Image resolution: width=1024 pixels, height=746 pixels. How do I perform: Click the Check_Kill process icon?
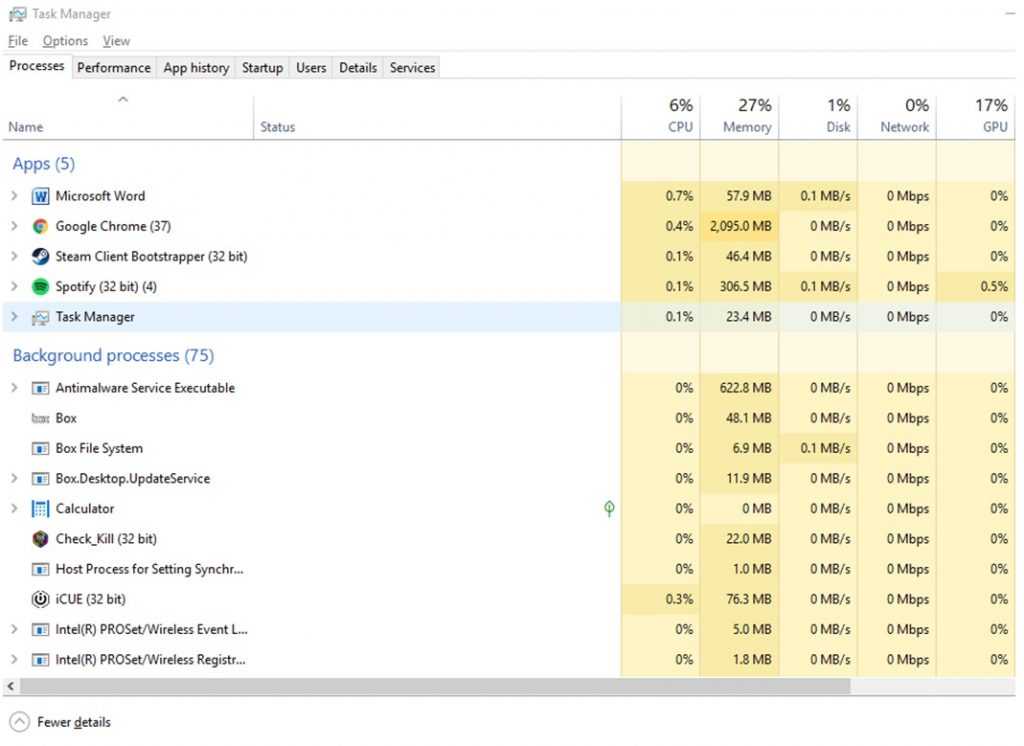coord(40,538)
